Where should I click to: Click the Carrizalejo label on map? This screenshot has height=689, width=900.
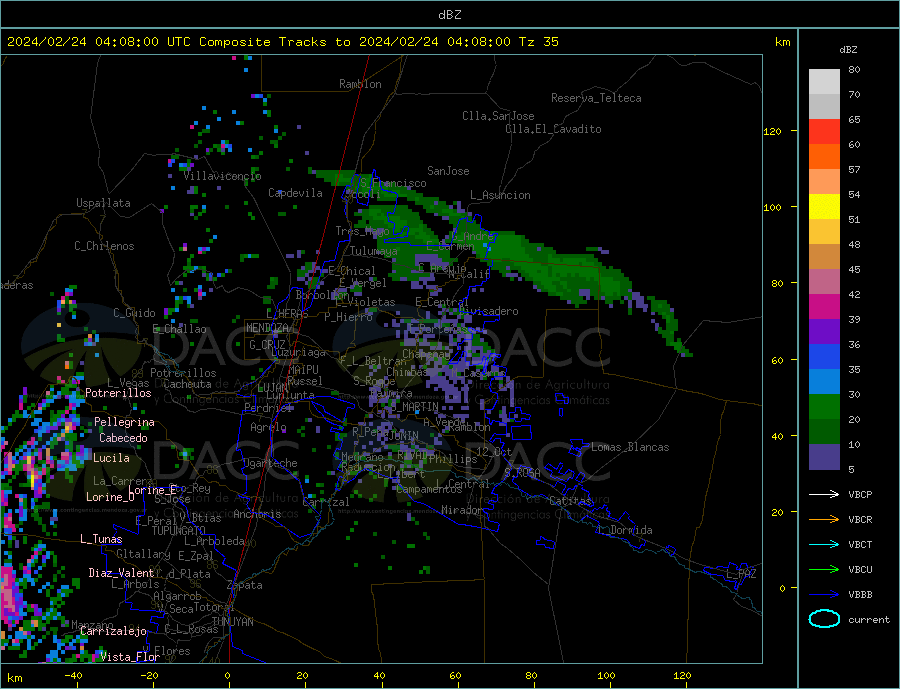pos(113,632)
